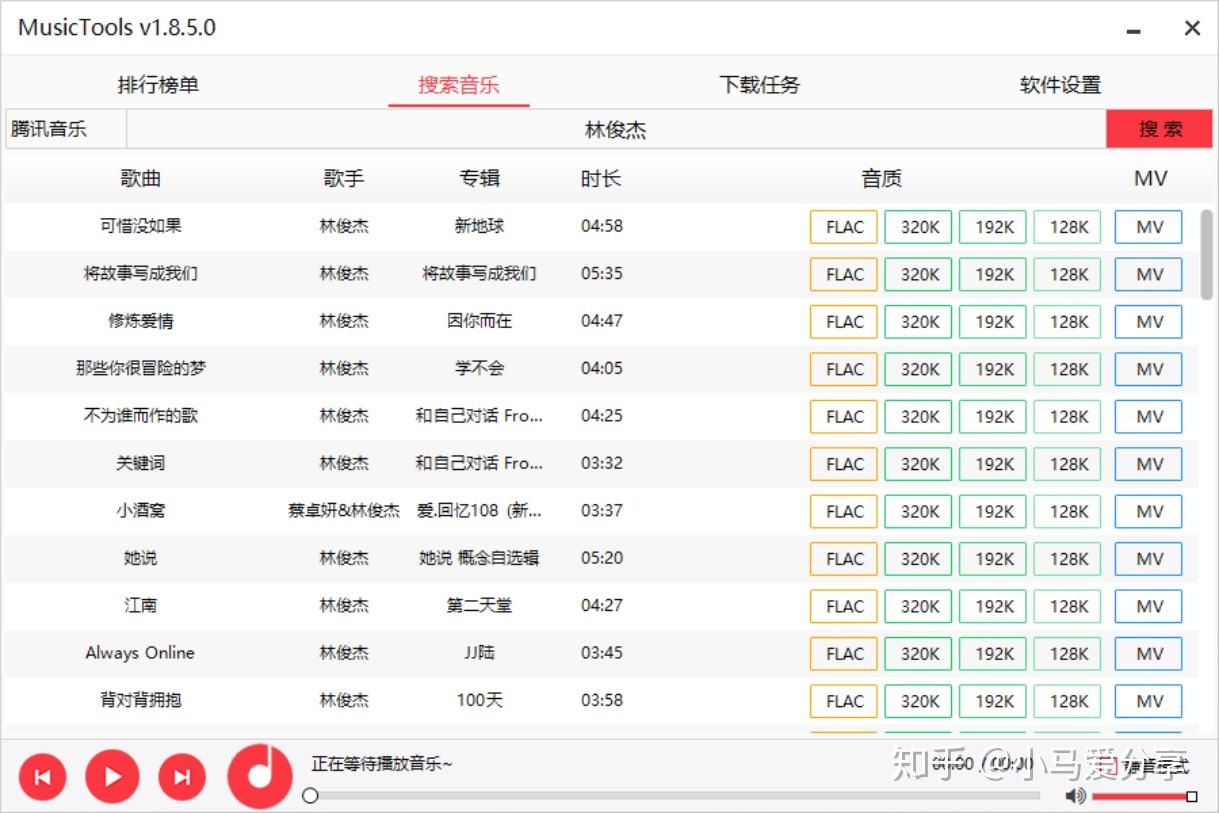Click the album name 新地球
The image size is (1219, 813).
point(480,226)
